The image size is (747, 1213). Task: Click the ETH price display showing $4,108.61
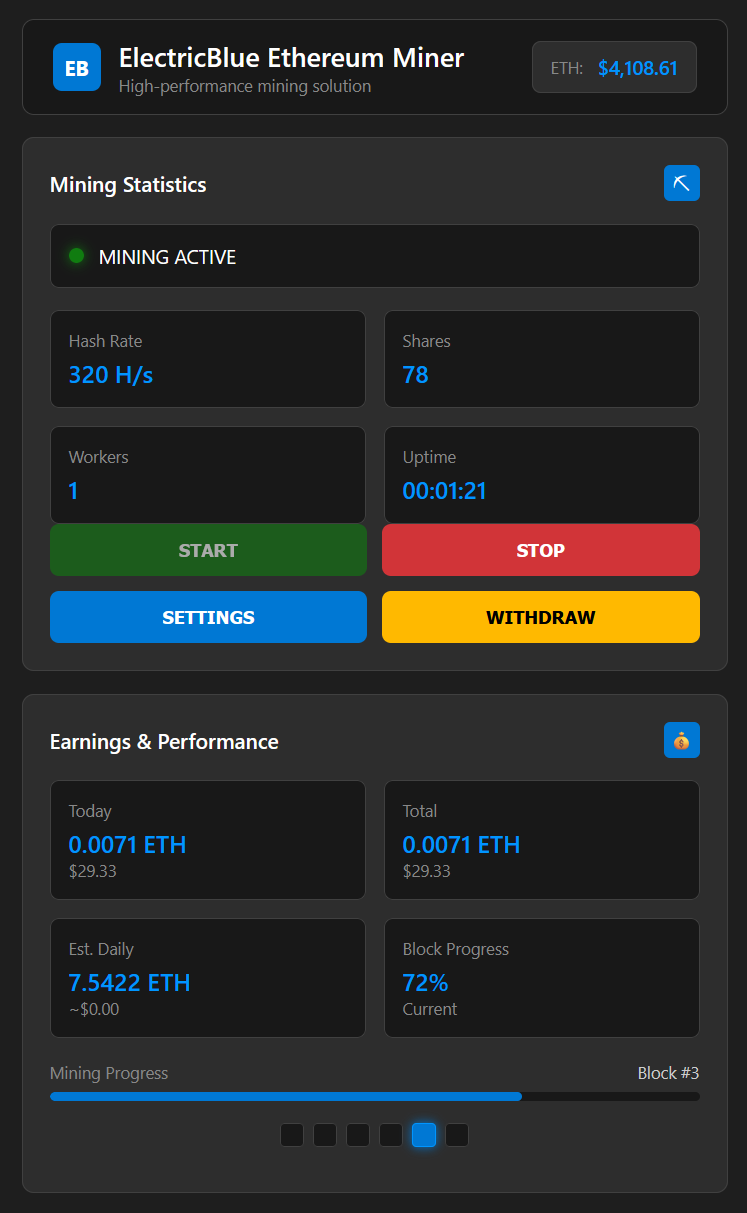(613, 67)
